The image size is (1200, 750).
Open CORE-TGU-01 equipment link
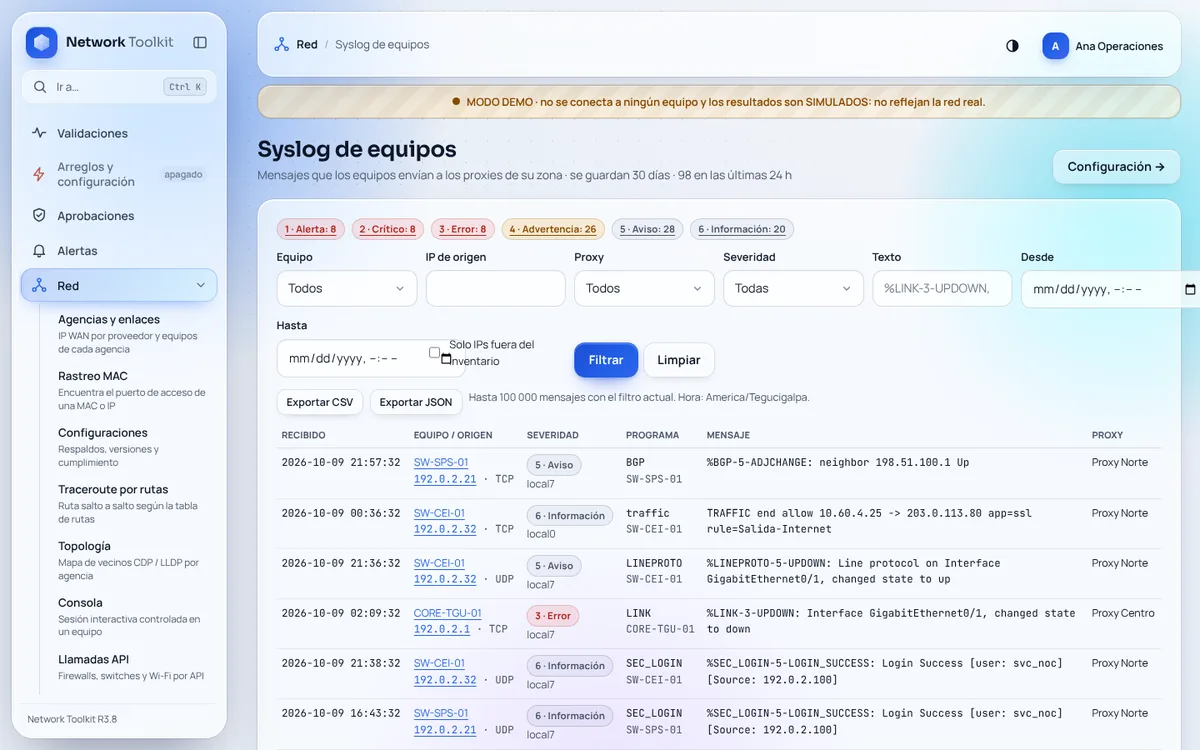(x=448, y=613)
